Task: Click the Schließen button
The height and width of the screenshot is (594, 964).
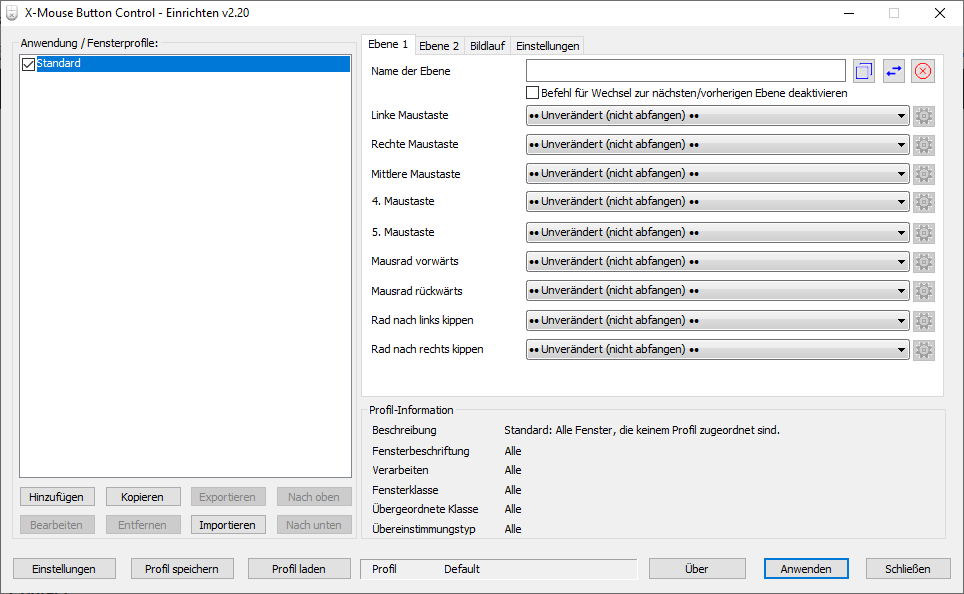Action: click(908, 569)
